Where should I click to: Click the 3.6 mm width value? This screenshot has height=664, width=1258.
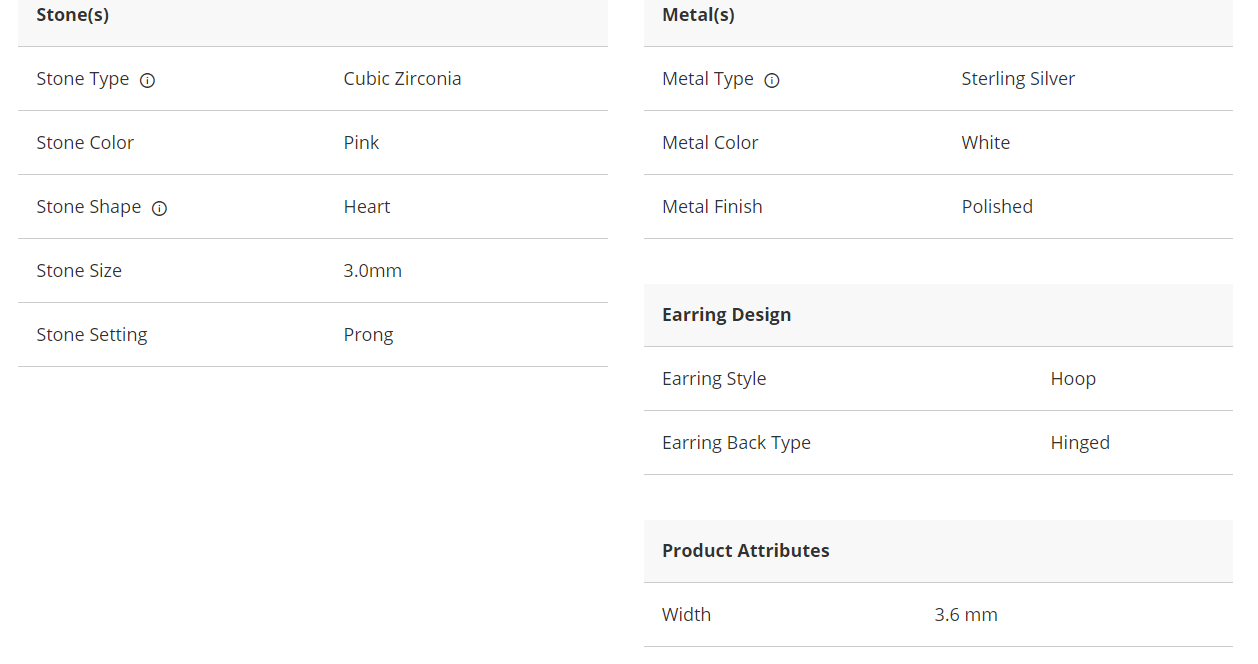(x=966, y=615)
